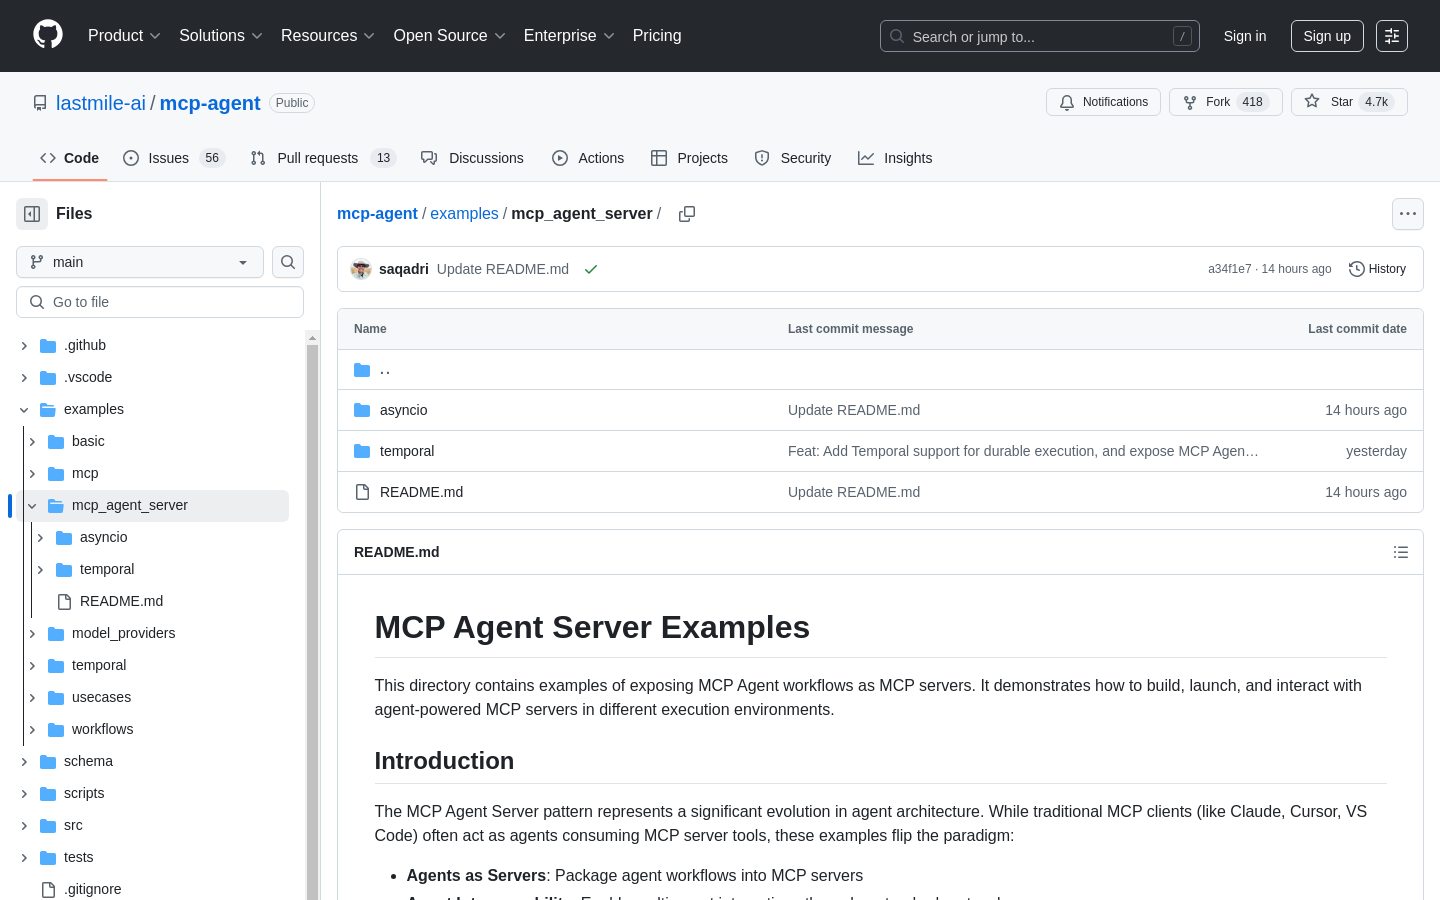
Task: Open examples breadcrumb link
Action: click(x=464, y=213)
